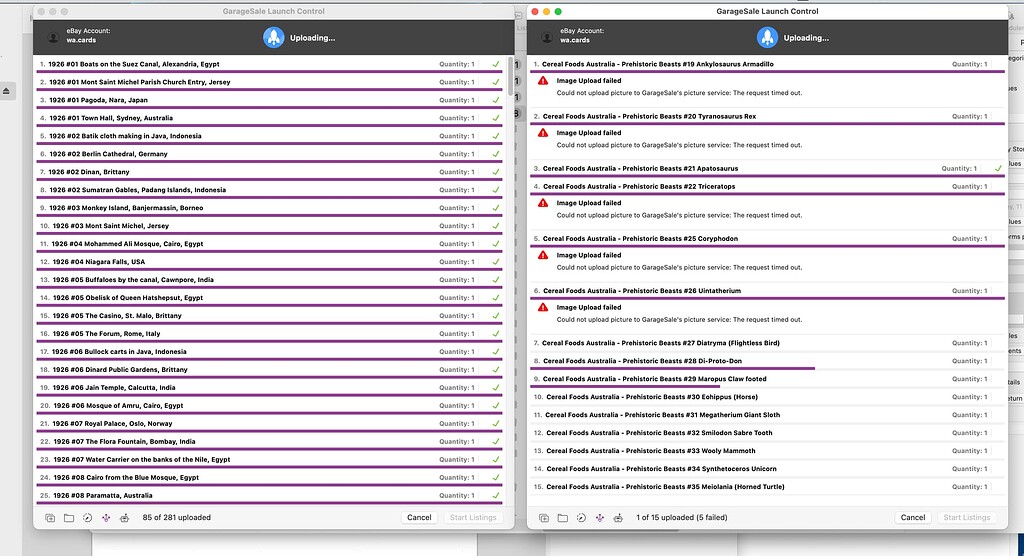Cancel the 15-listing upload in the right window
Image resolution: width=1024 pixels, height=556 pixels.
[x=913, y=518]
